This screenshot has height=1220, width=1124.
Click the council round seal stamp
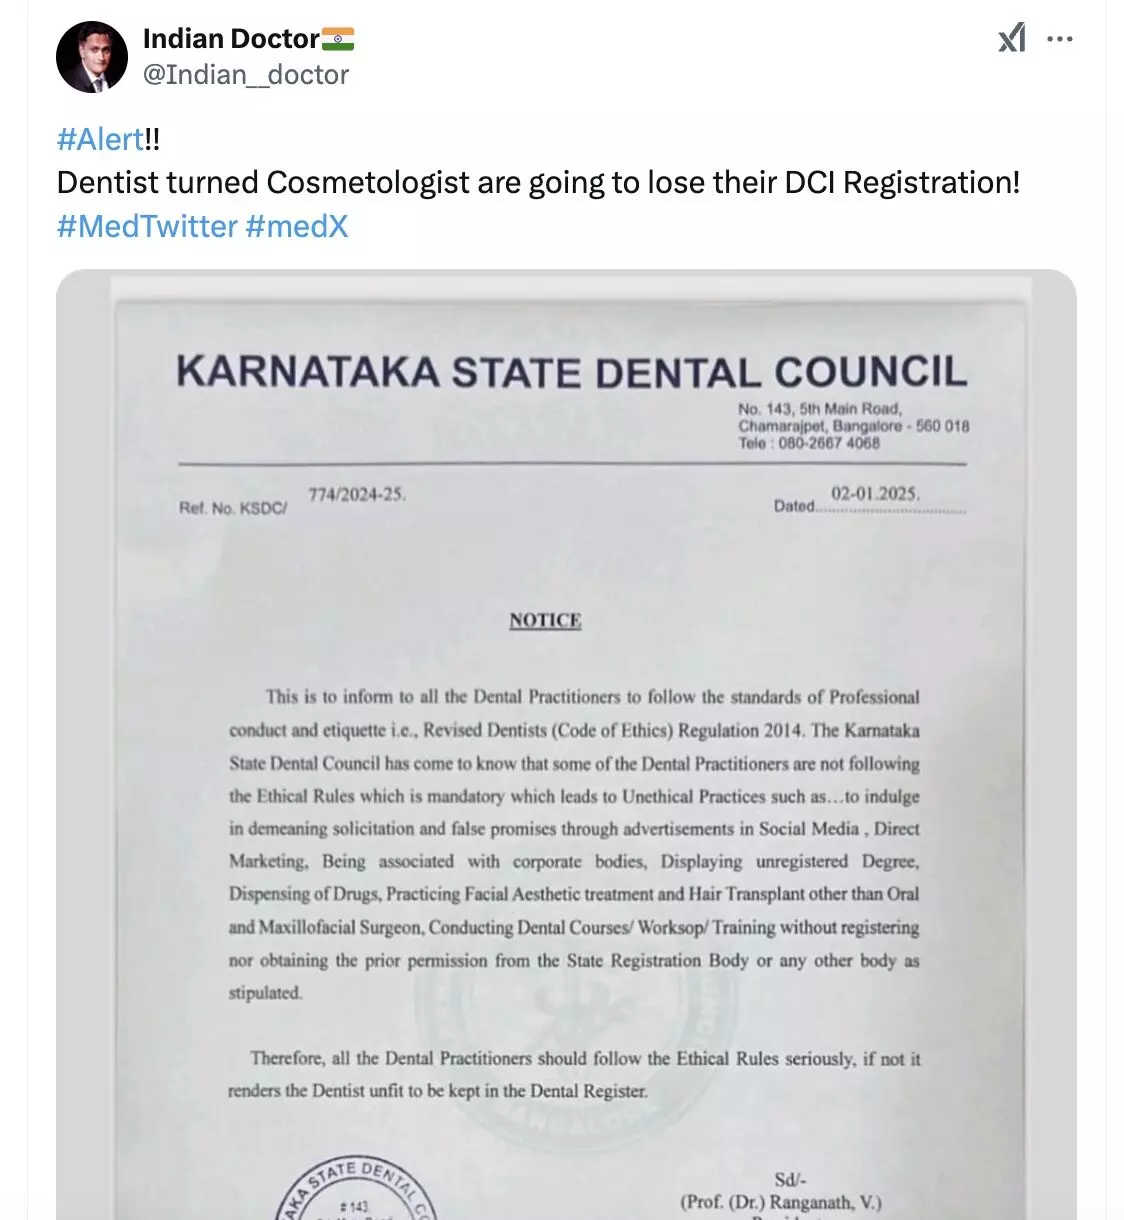click(355, 1192)
